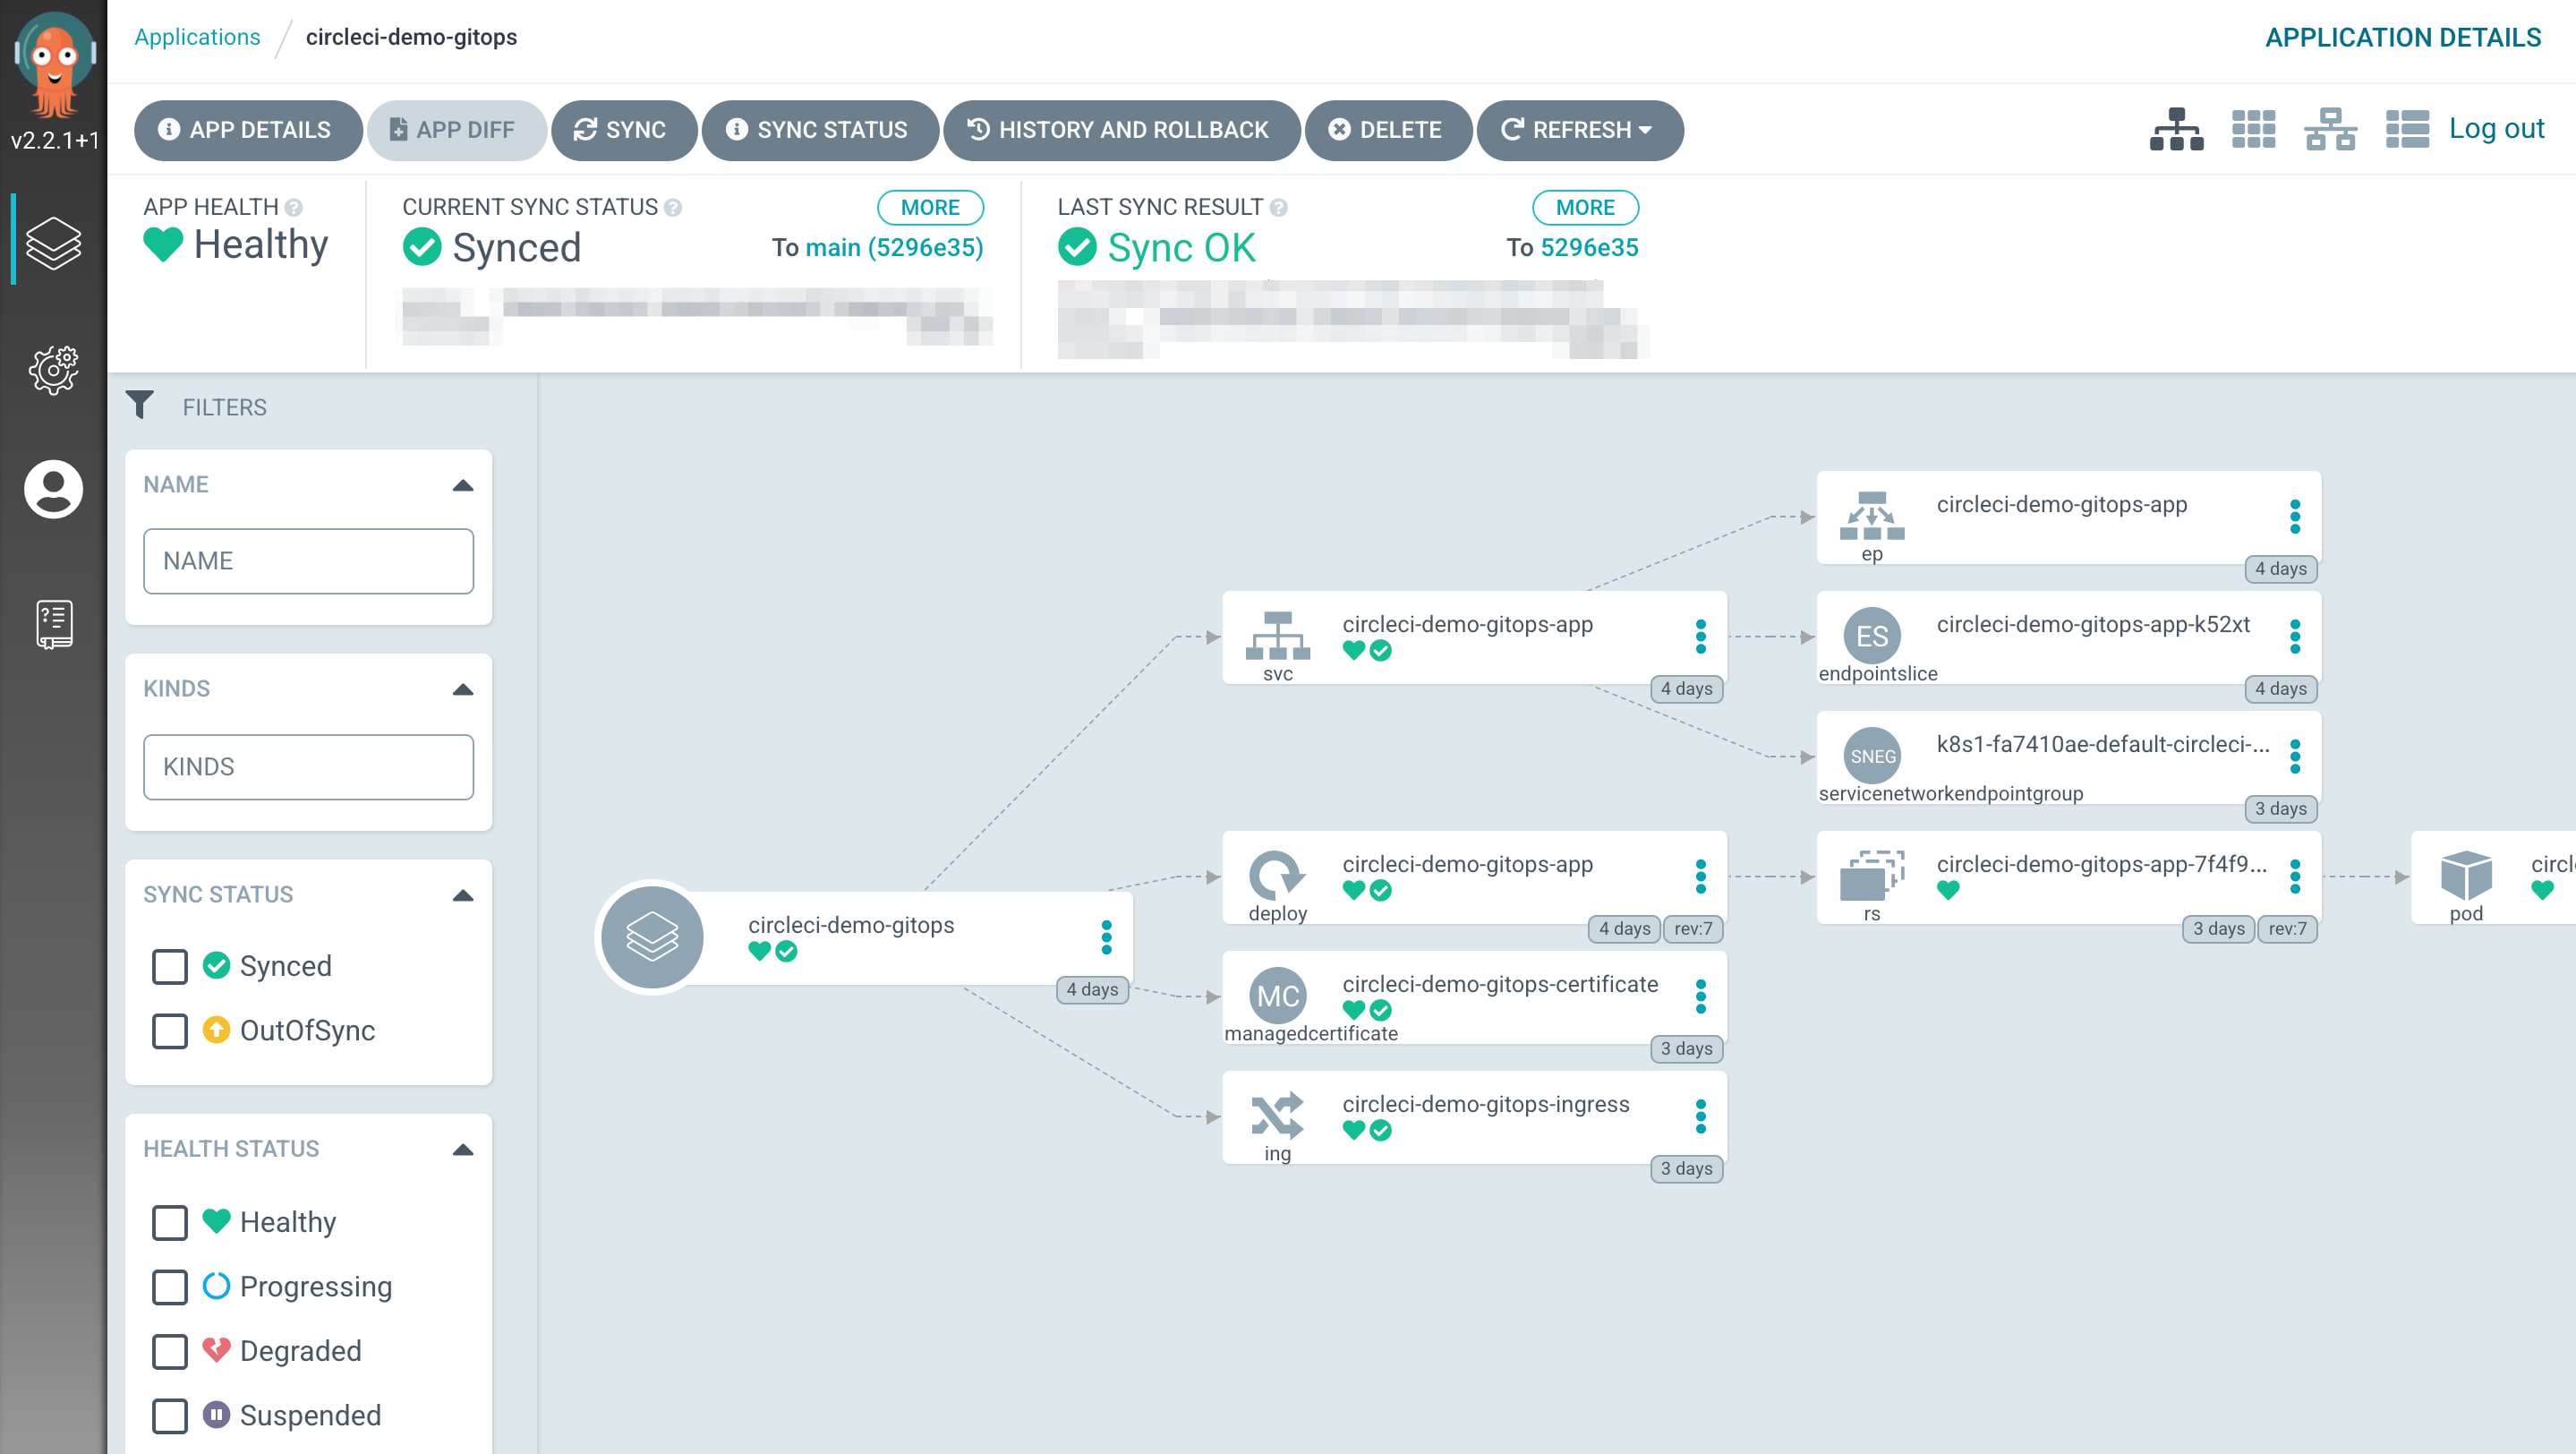Check the Degraded health filter
The height and width of the screenshot is (1454, 2576).
pyautogui.click(x=170, y=1351)
